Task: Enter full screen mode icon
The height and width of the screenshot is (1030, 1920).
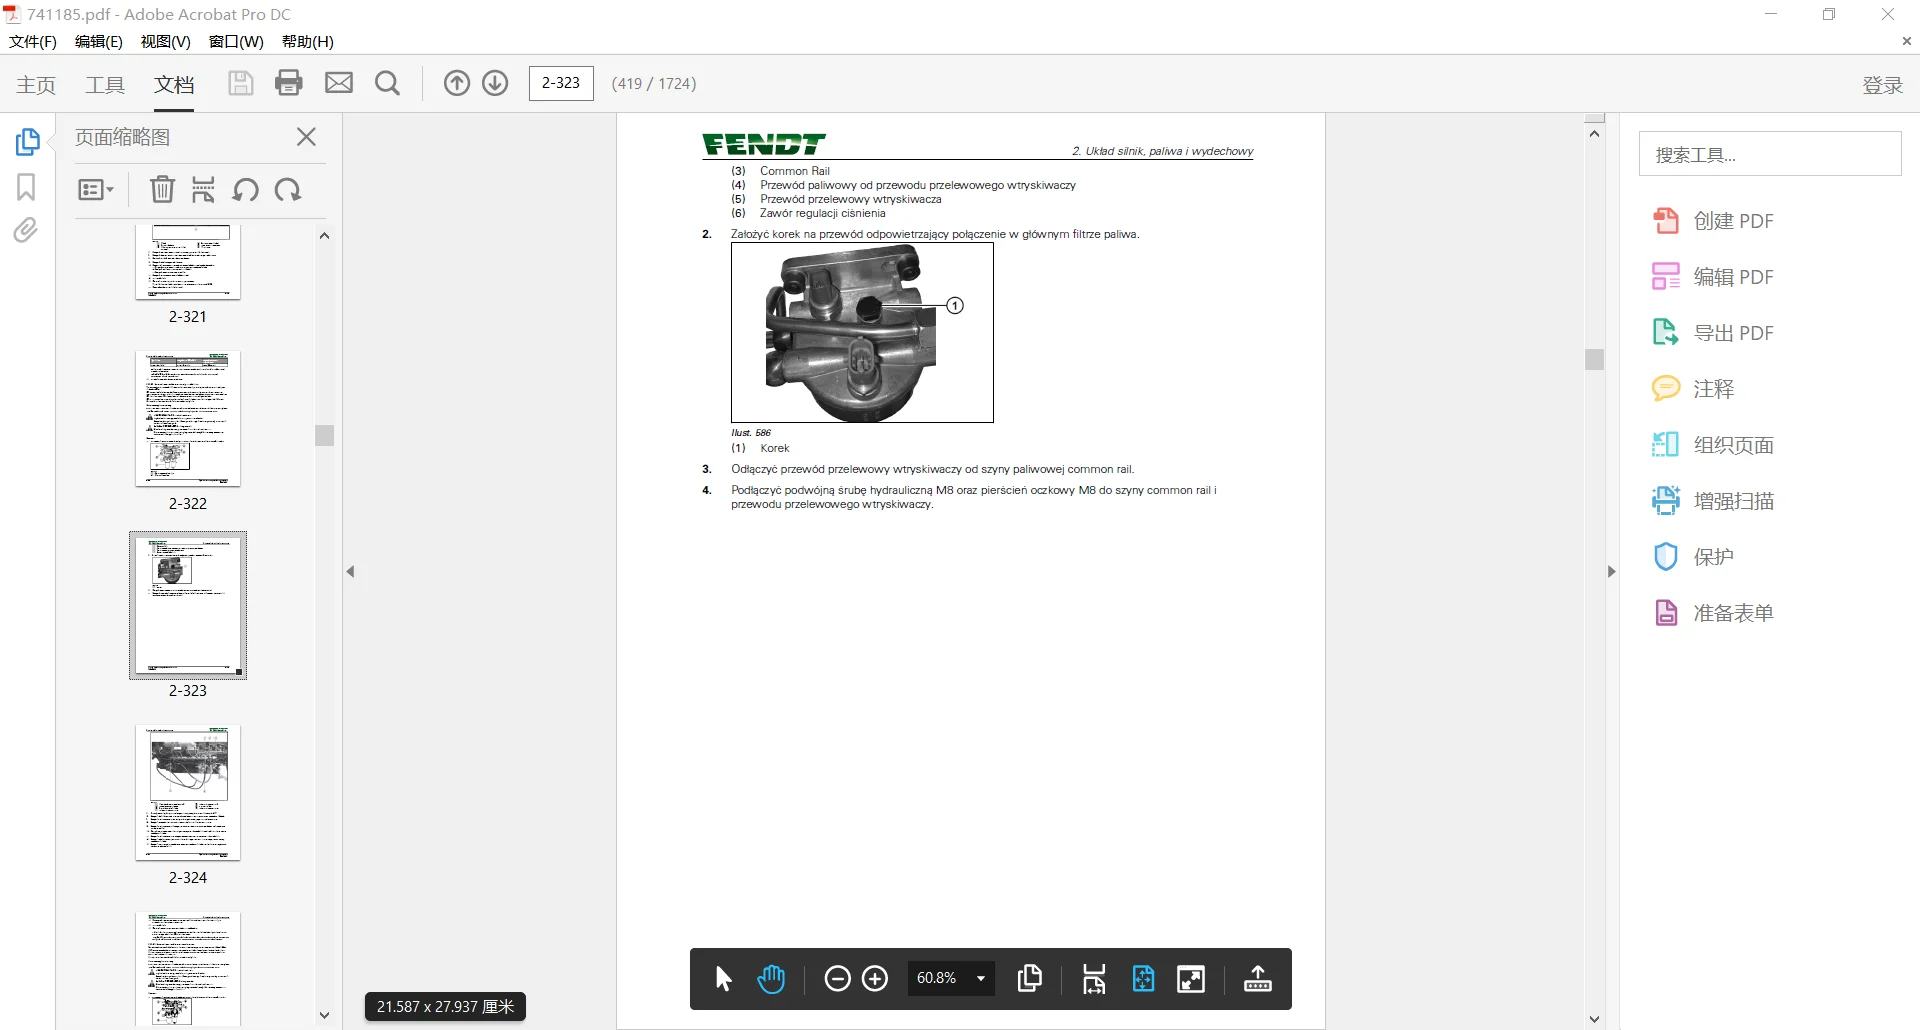Action: pos(1191,979)
